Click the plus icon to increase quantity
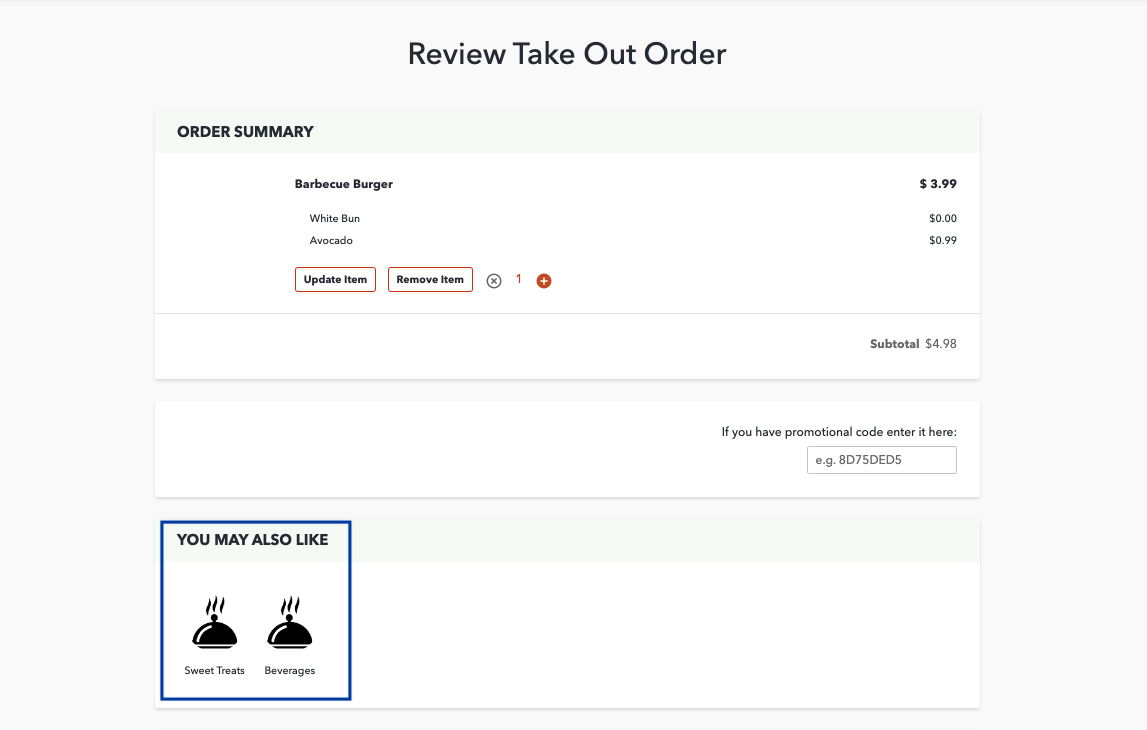1147x730 pixels. (x=544, y=281)
